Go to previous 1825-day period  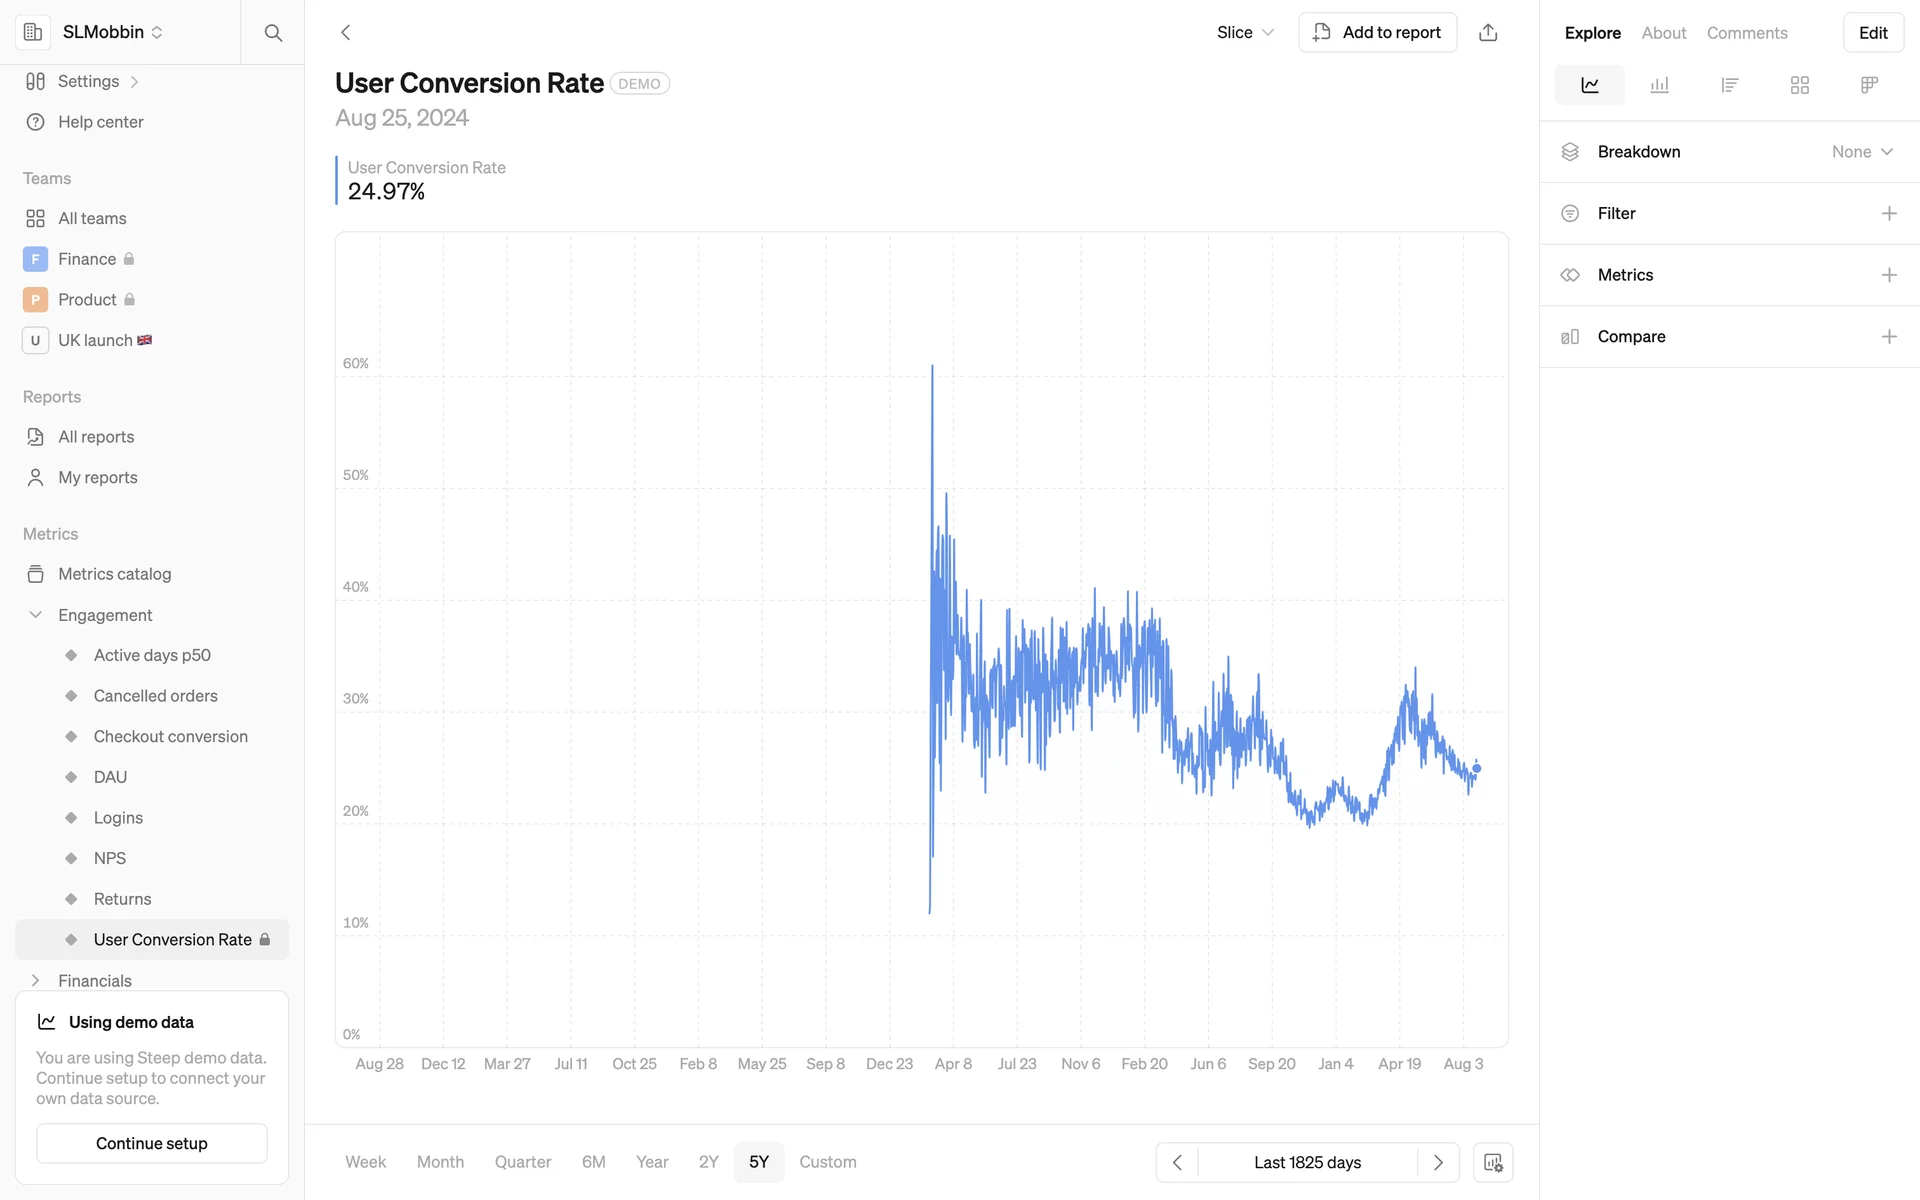[x=1177, y=1162]
